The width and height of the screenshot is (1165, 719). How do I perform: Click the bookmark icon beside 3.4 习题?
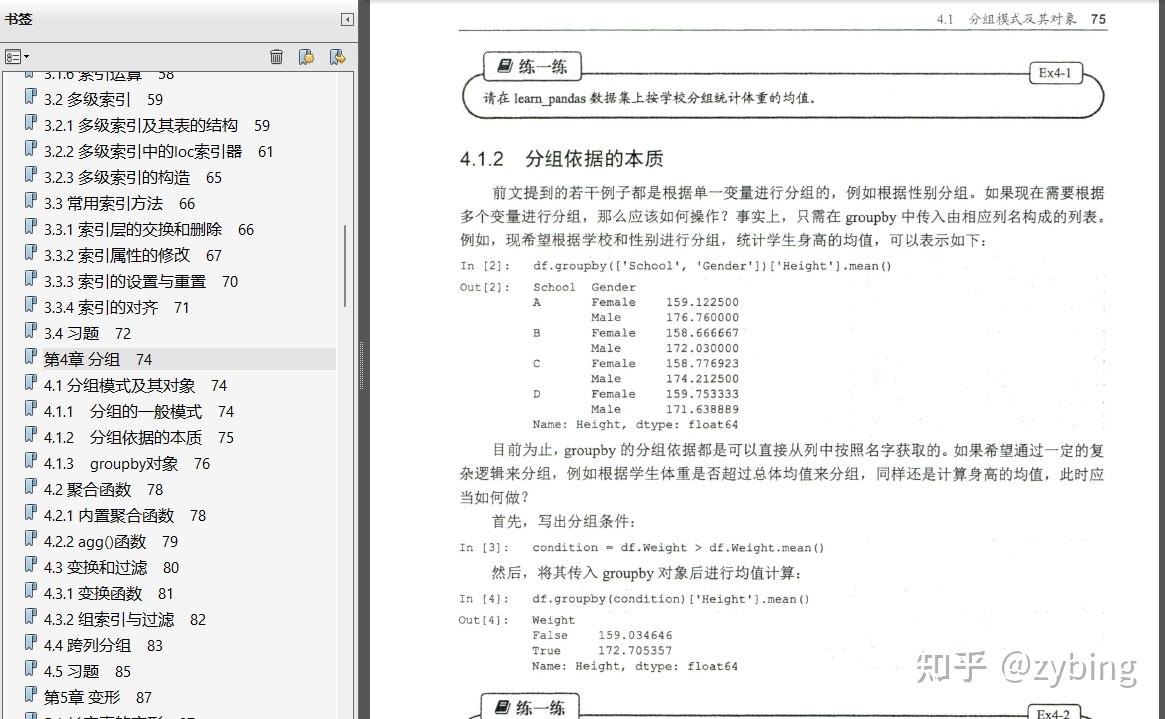pos(28,333)
